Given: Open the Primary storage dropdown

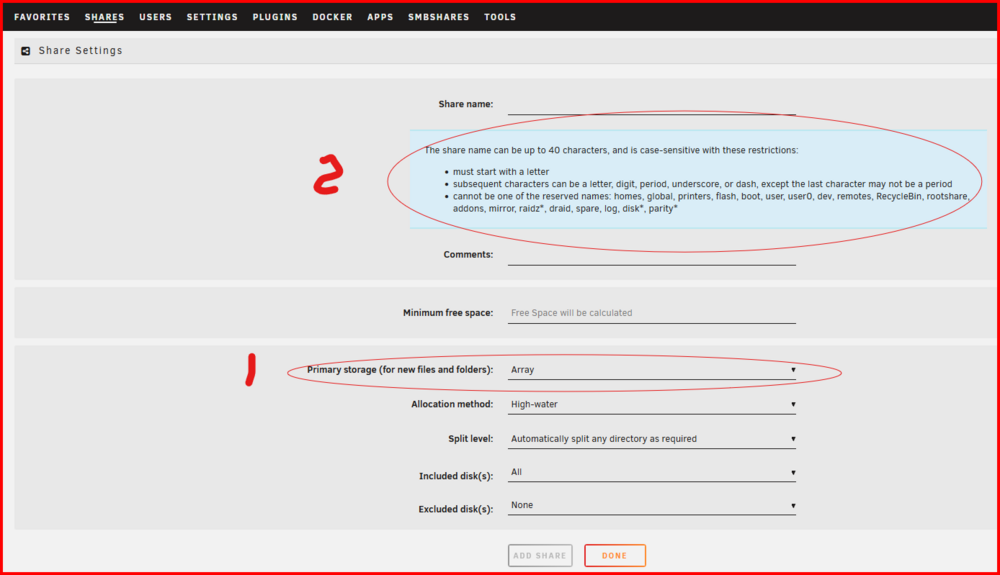Looking at the screenshot, I should tap(652, 370).
